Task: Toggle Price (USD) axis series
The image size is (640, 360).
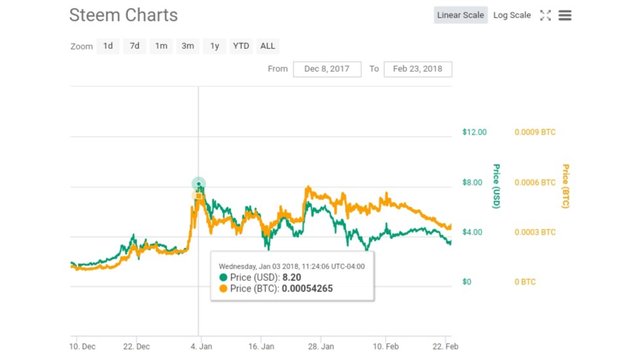Action: coord(496,186)
